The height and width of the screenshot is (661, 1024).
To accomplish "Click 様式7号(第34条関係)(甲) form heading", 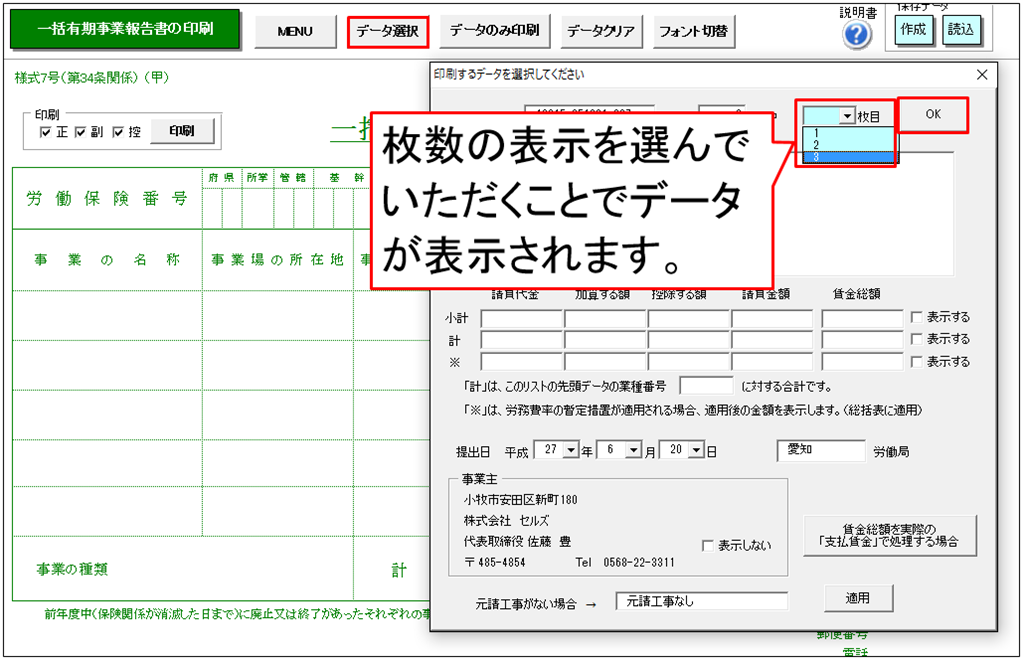I will pos(92,78).
